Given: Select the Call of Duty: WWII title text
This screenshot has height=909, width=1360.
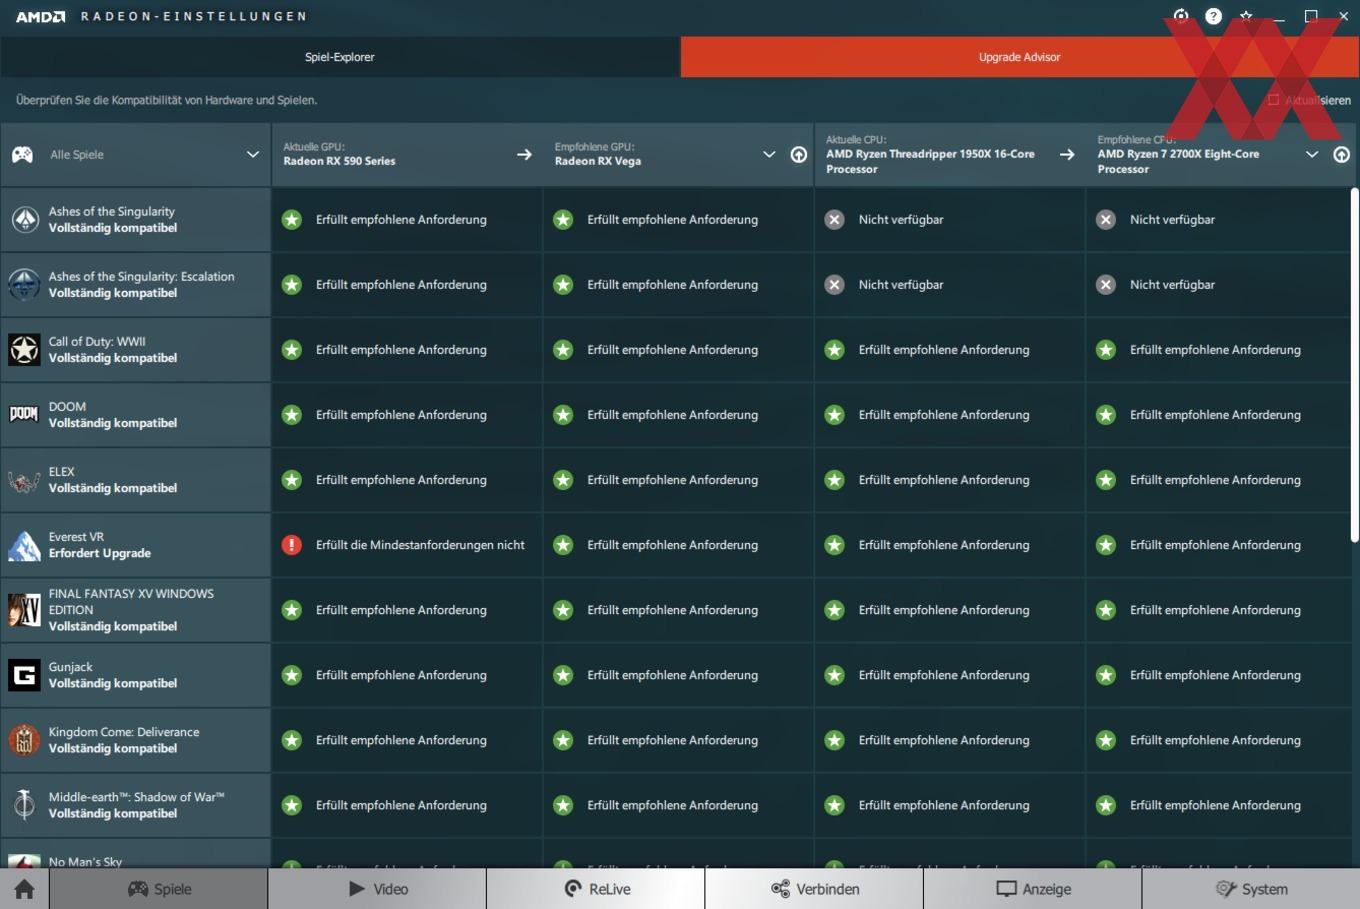Looking at the screenshot, I should click(x=97, y=341).
